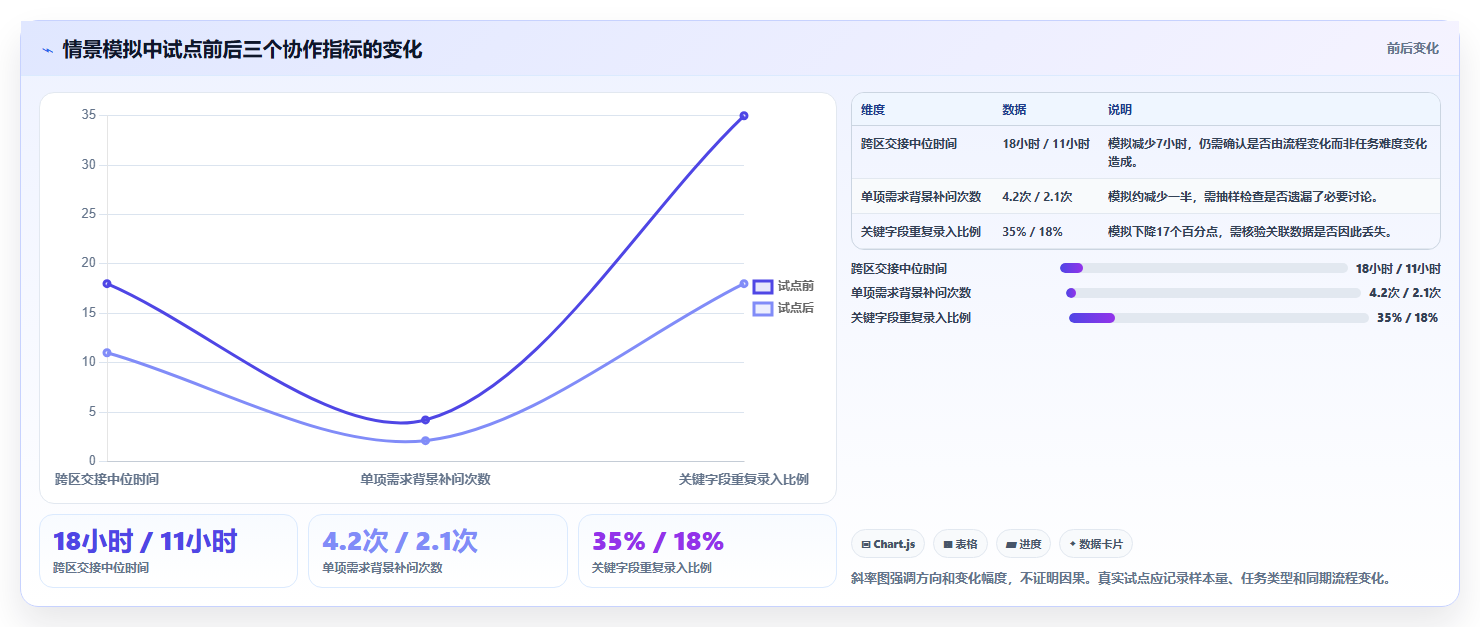Click the note starting 模拟减少7小时

pyautogui.click(x=1268, y=152)
